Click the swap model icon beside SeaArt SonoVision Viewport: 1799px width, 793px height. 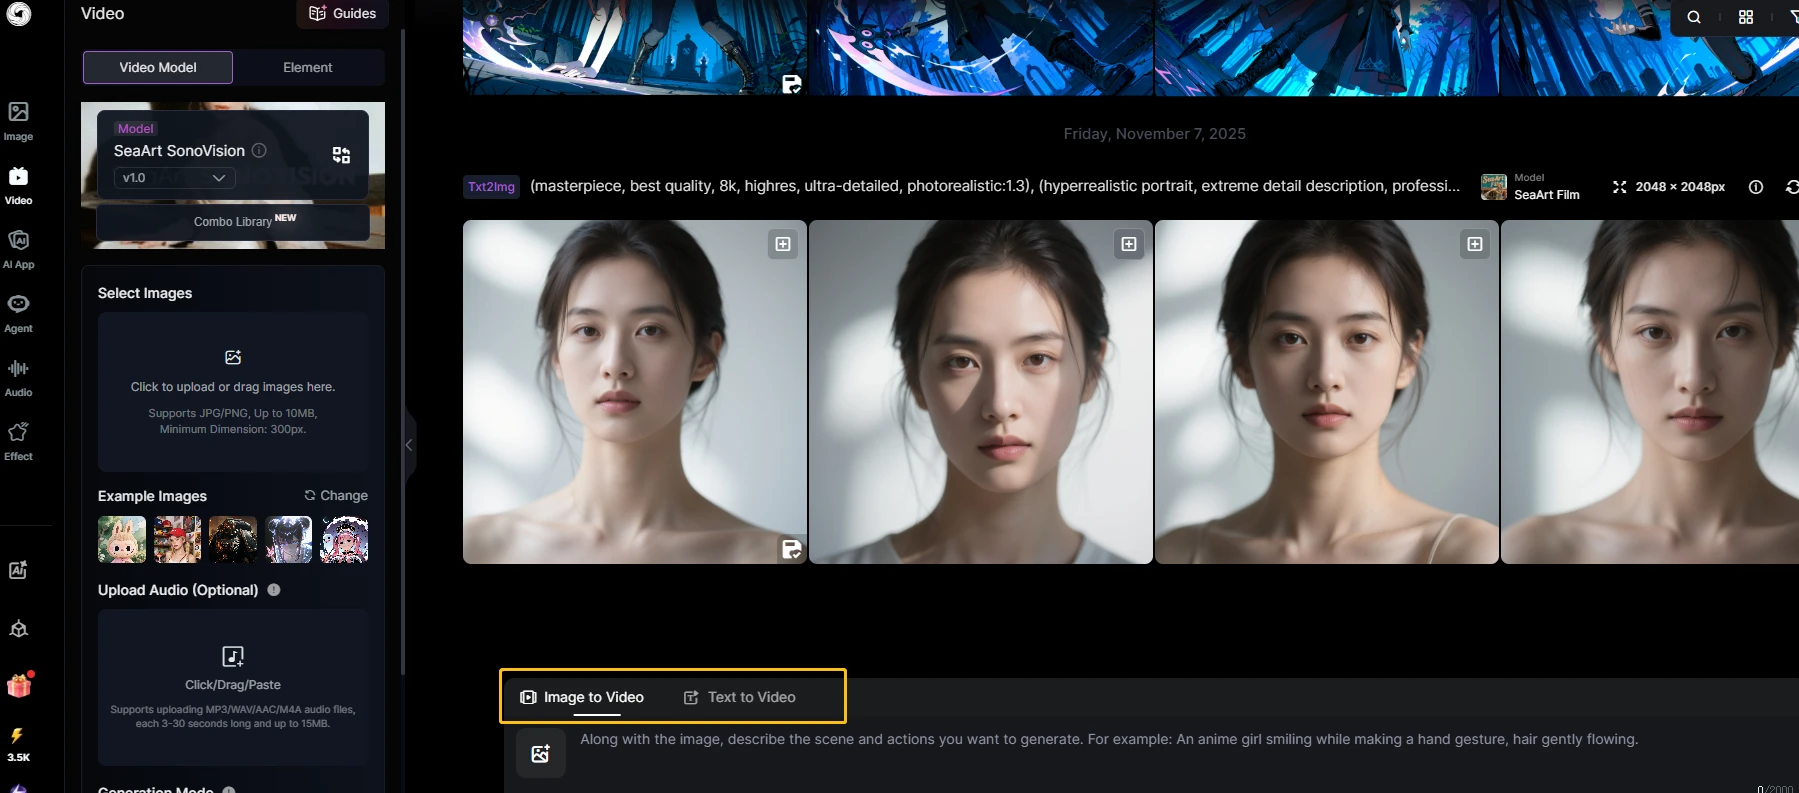click(341, 155)
